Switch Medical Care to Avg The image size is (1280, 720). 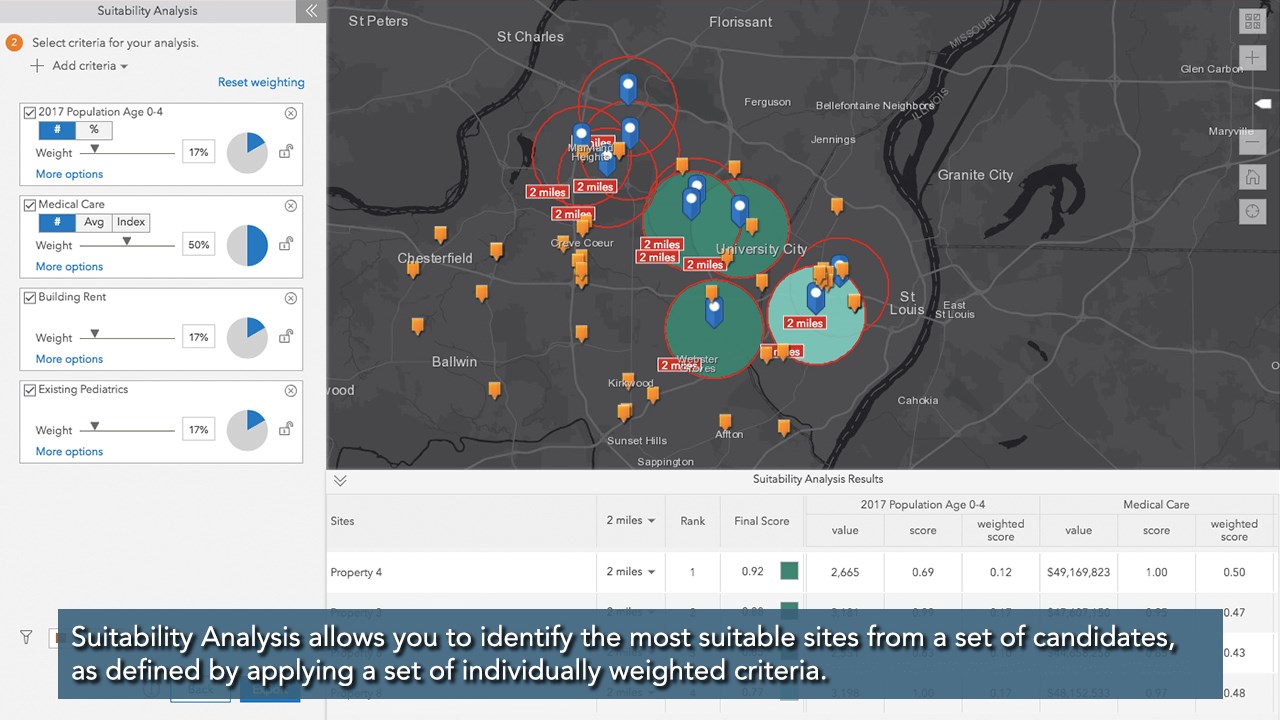(x=94, y=223)
